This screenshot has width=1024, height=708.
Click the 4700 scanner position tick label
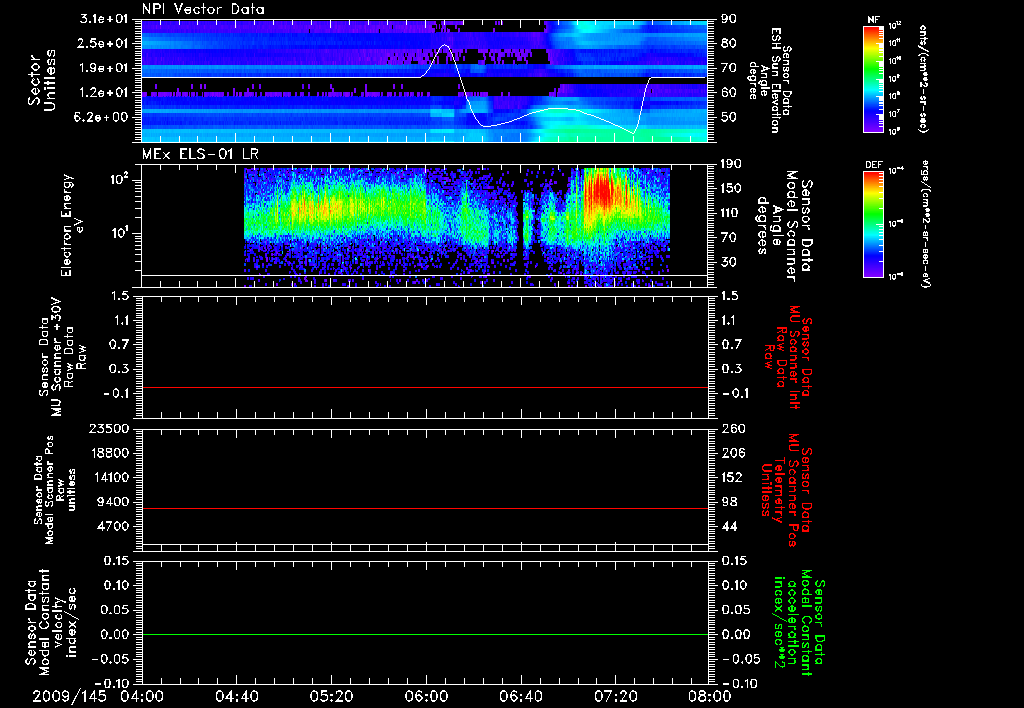coord(114,526)
